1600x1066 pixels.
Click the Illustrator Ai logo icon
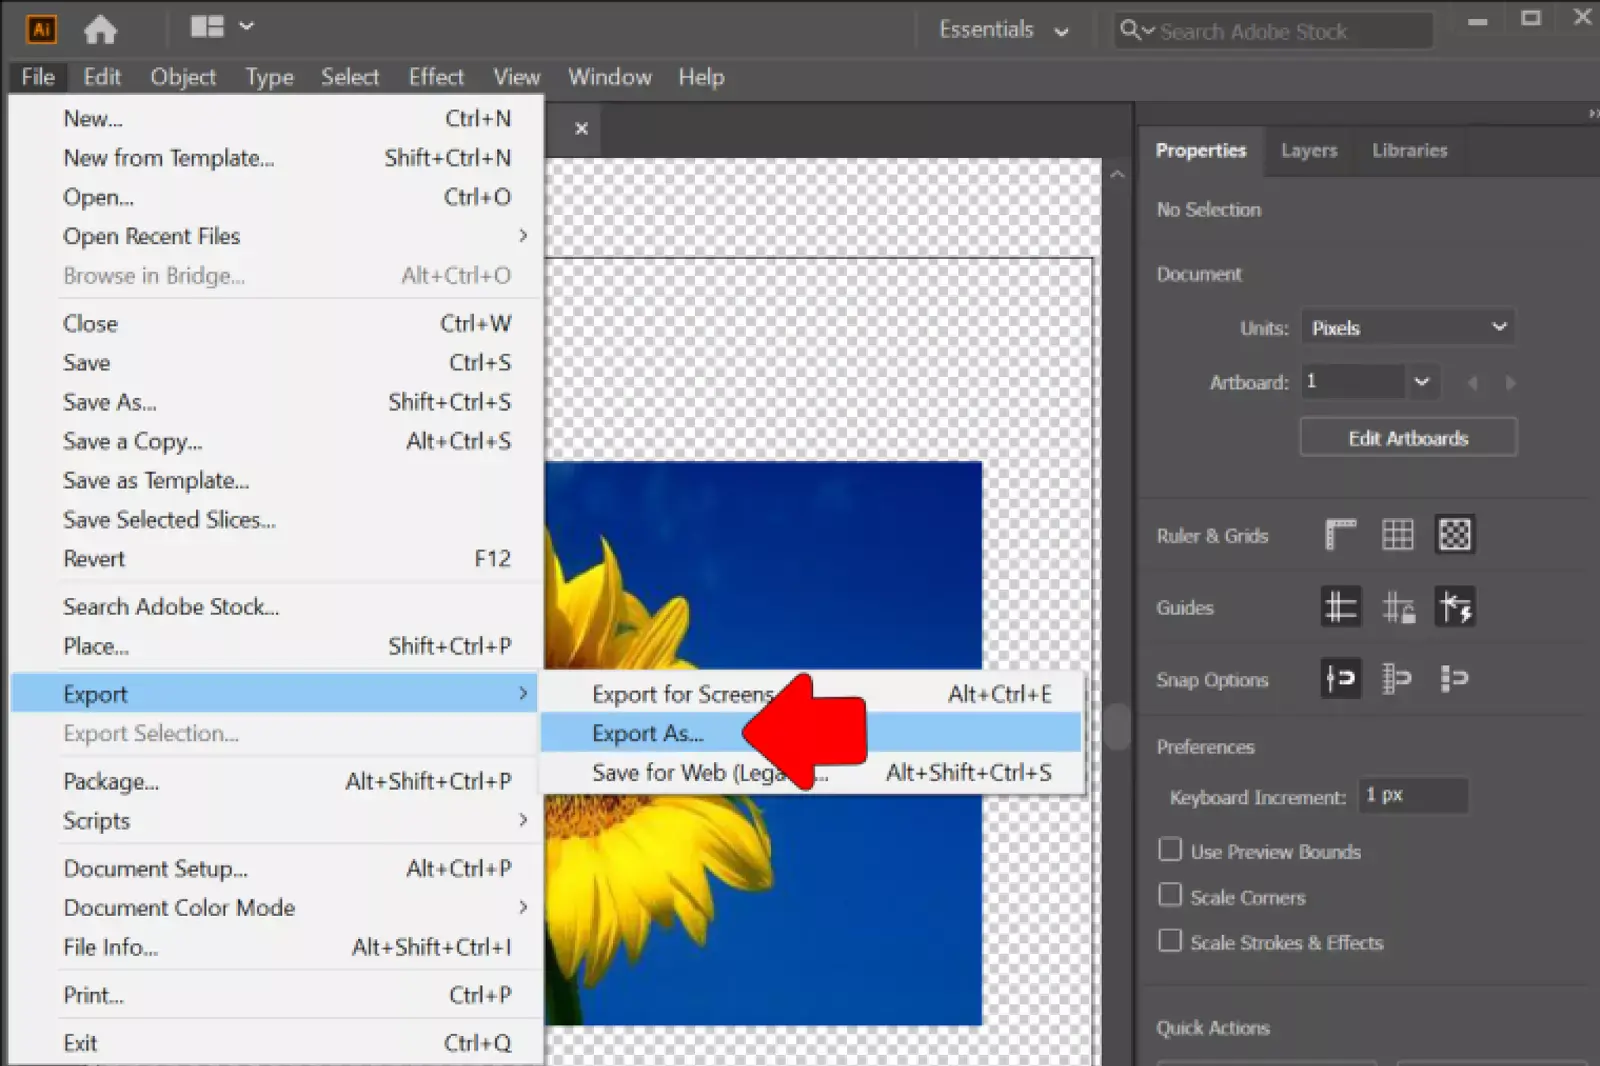pos(41,29)
